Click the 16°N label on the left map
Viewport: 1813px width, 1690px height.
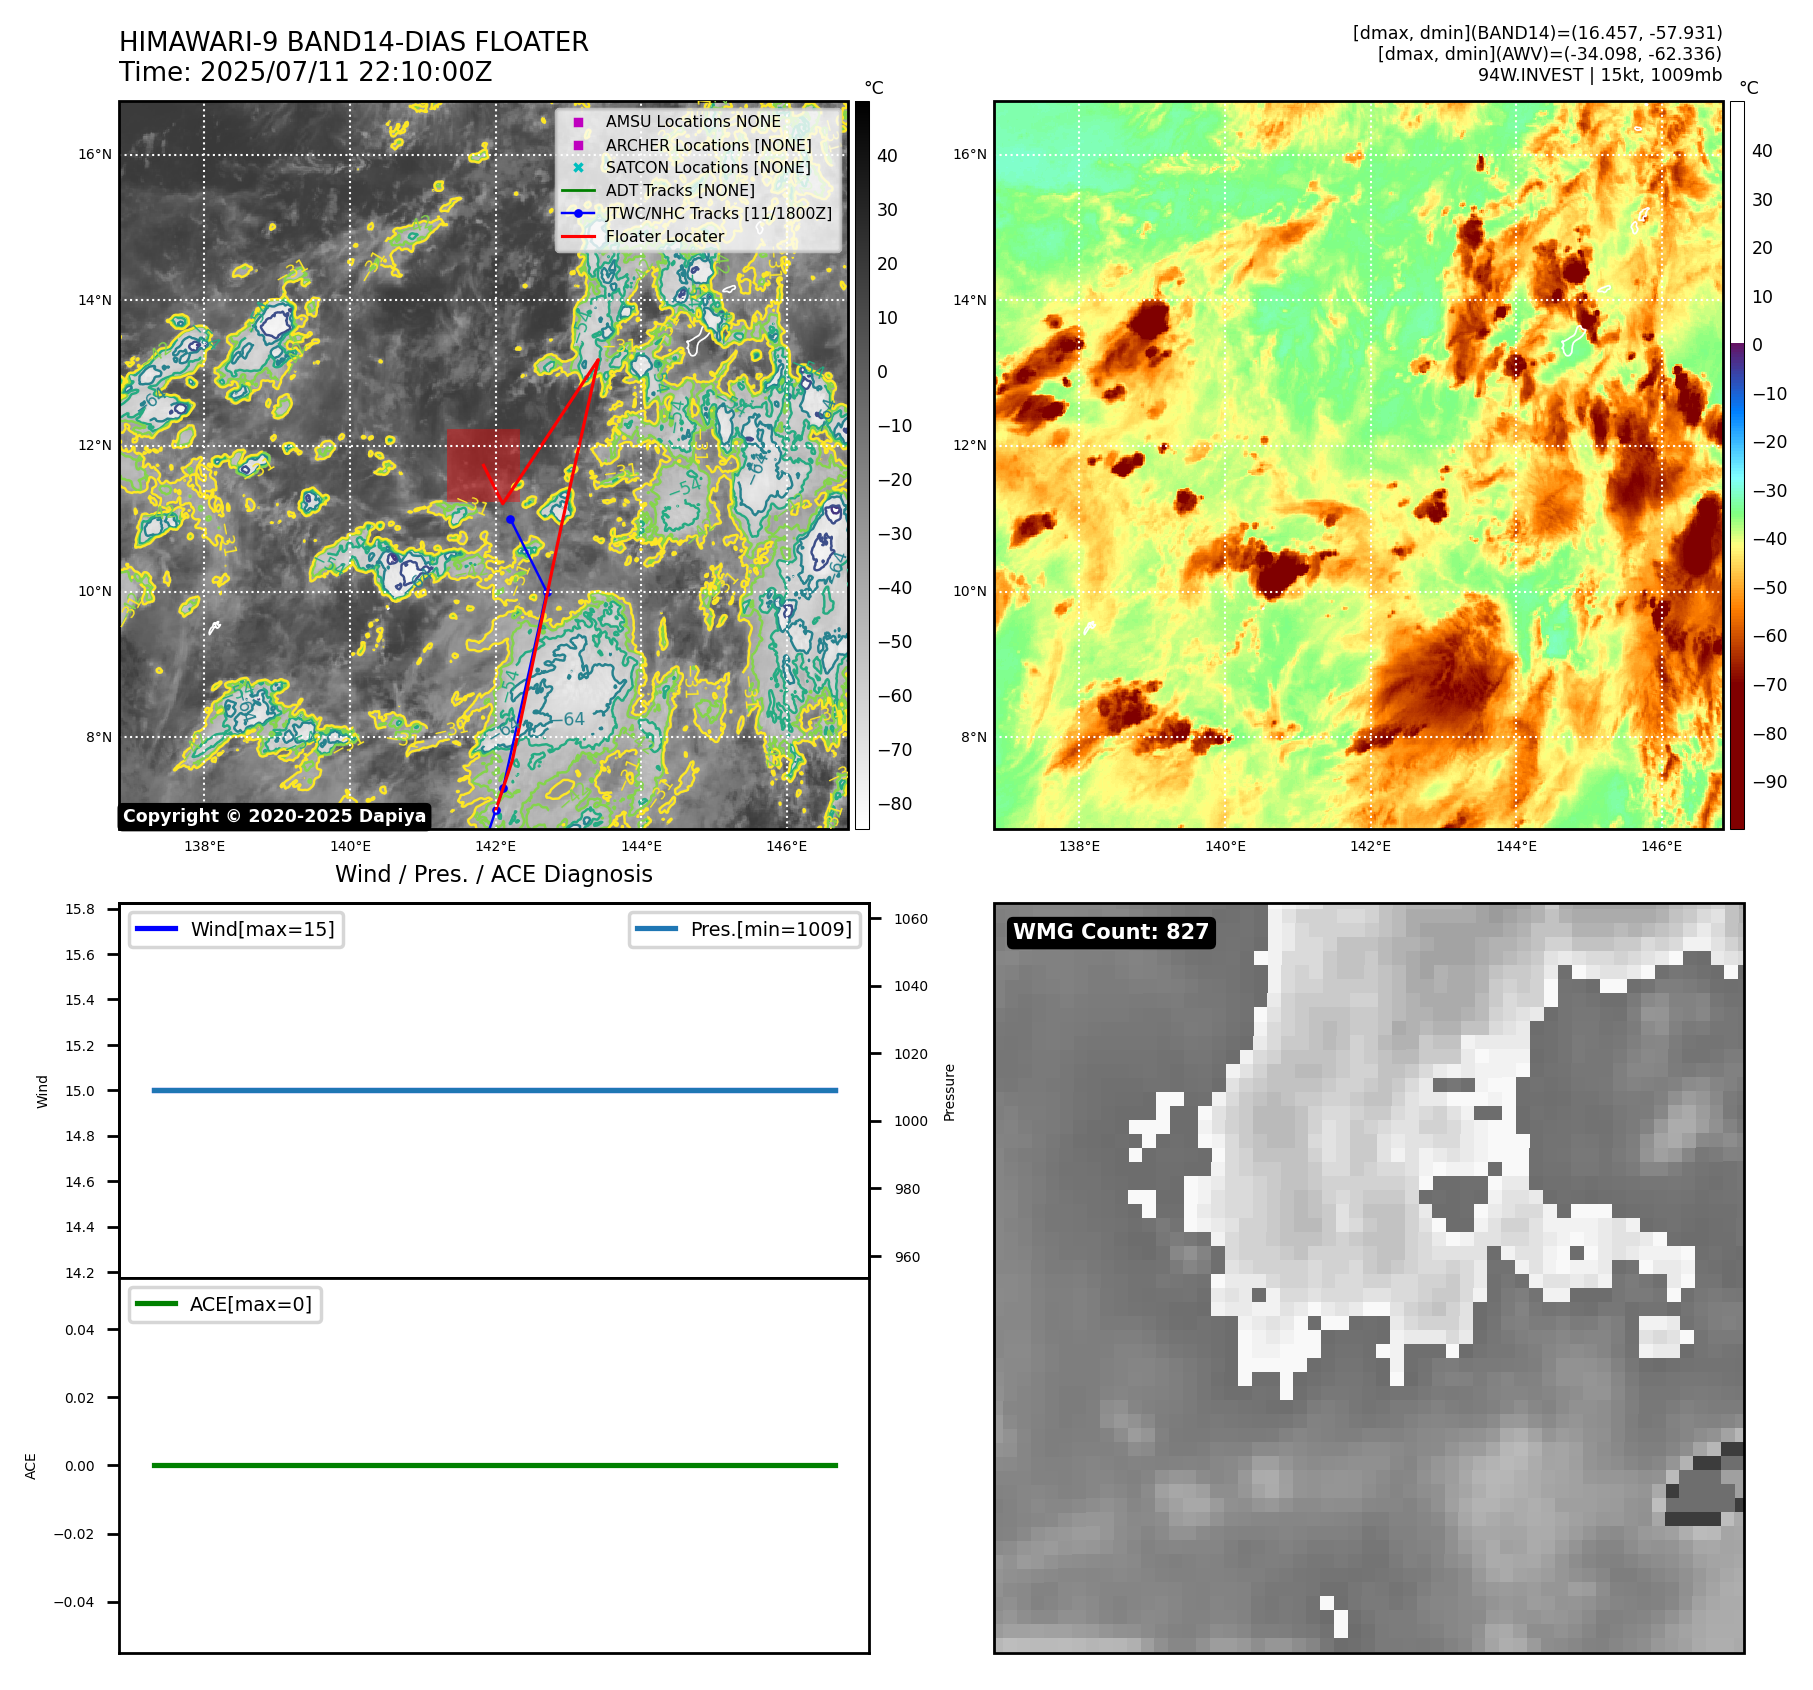click(x=95, y=154)
